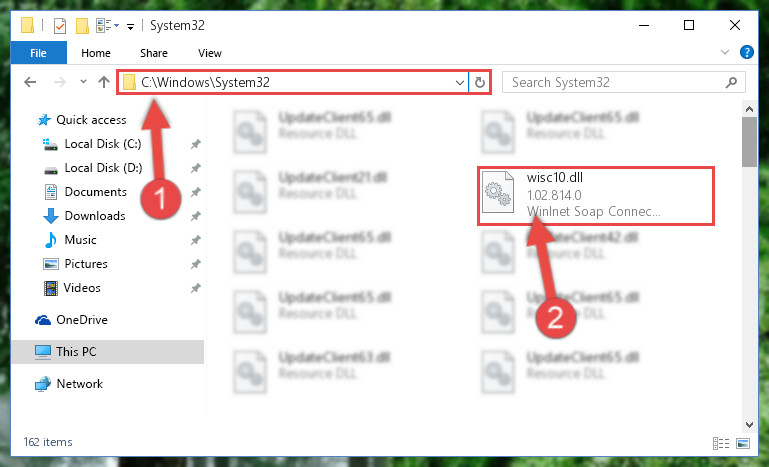Click the Search System32 field
The image size is (769, 467).
click(x=615, y=82)
